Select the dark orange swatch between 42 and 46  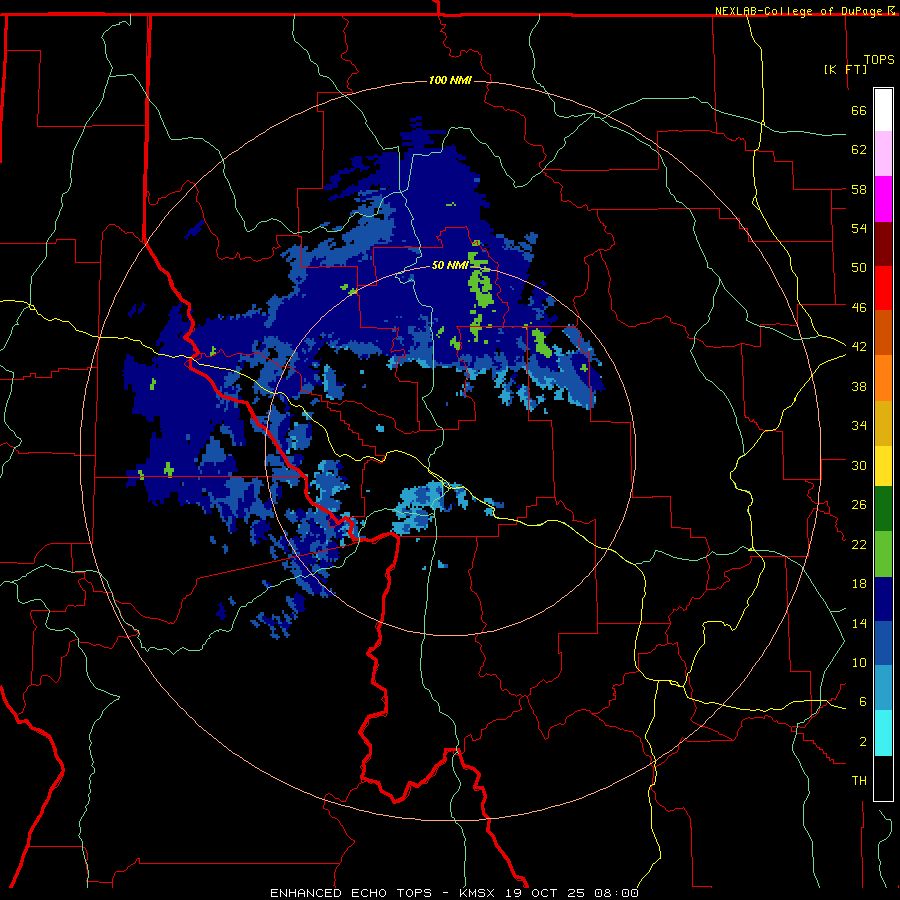(883, 332)
